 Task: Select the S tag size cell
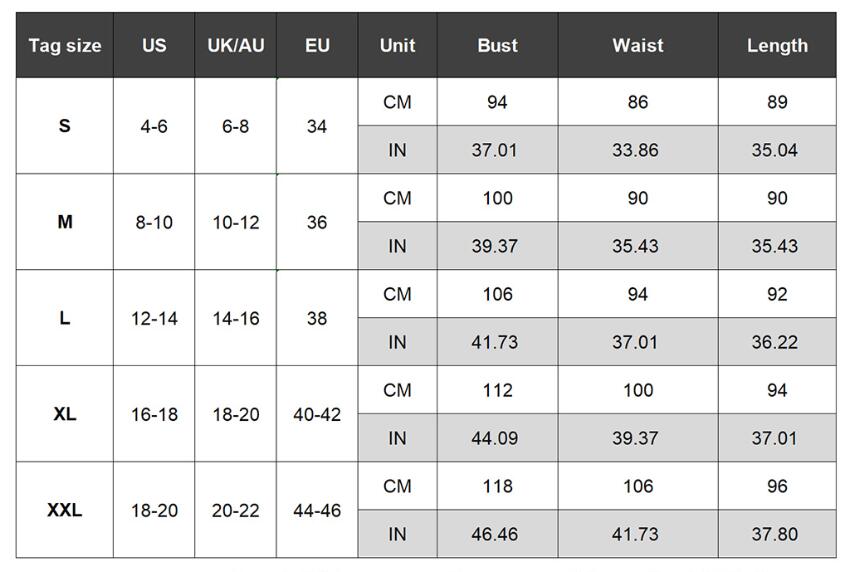click(65, 126)
